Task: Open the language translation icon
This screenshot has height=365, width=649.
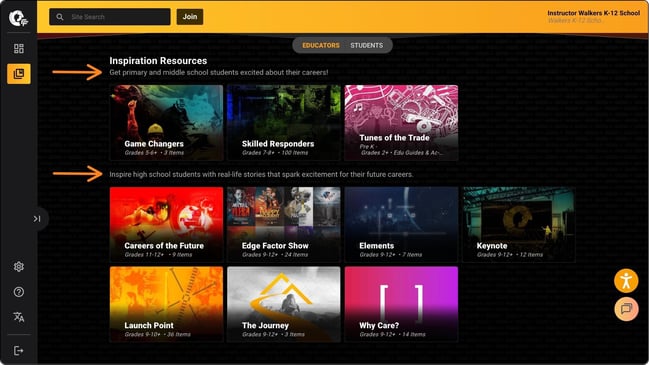Action: pyautogui.click(x=19, y=317)
